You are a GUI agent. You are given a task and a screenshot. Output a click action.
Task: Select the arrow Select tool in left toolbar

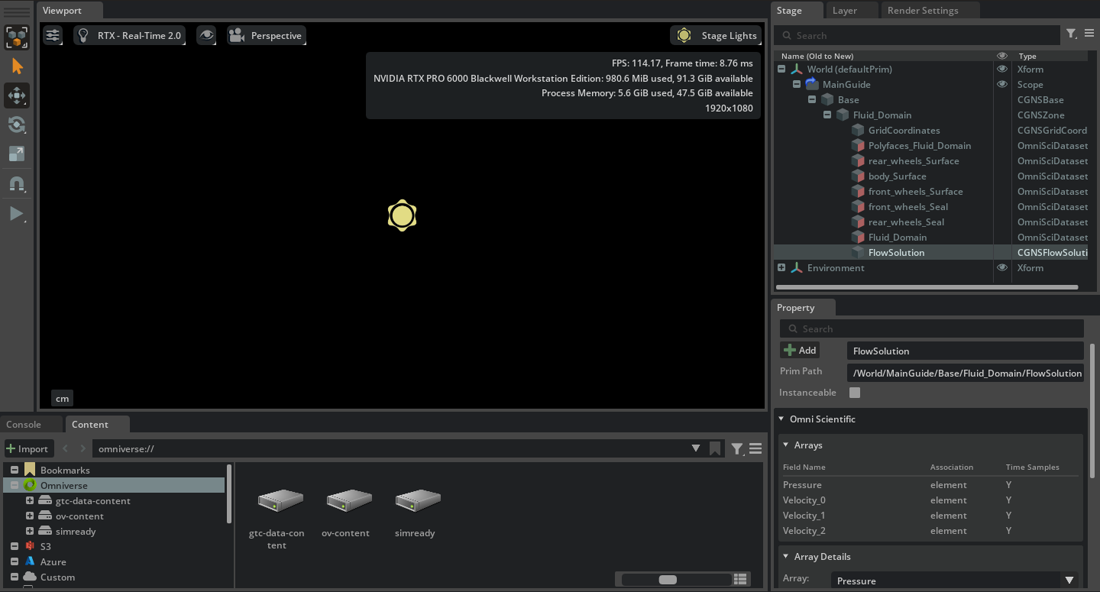point(17,67)
